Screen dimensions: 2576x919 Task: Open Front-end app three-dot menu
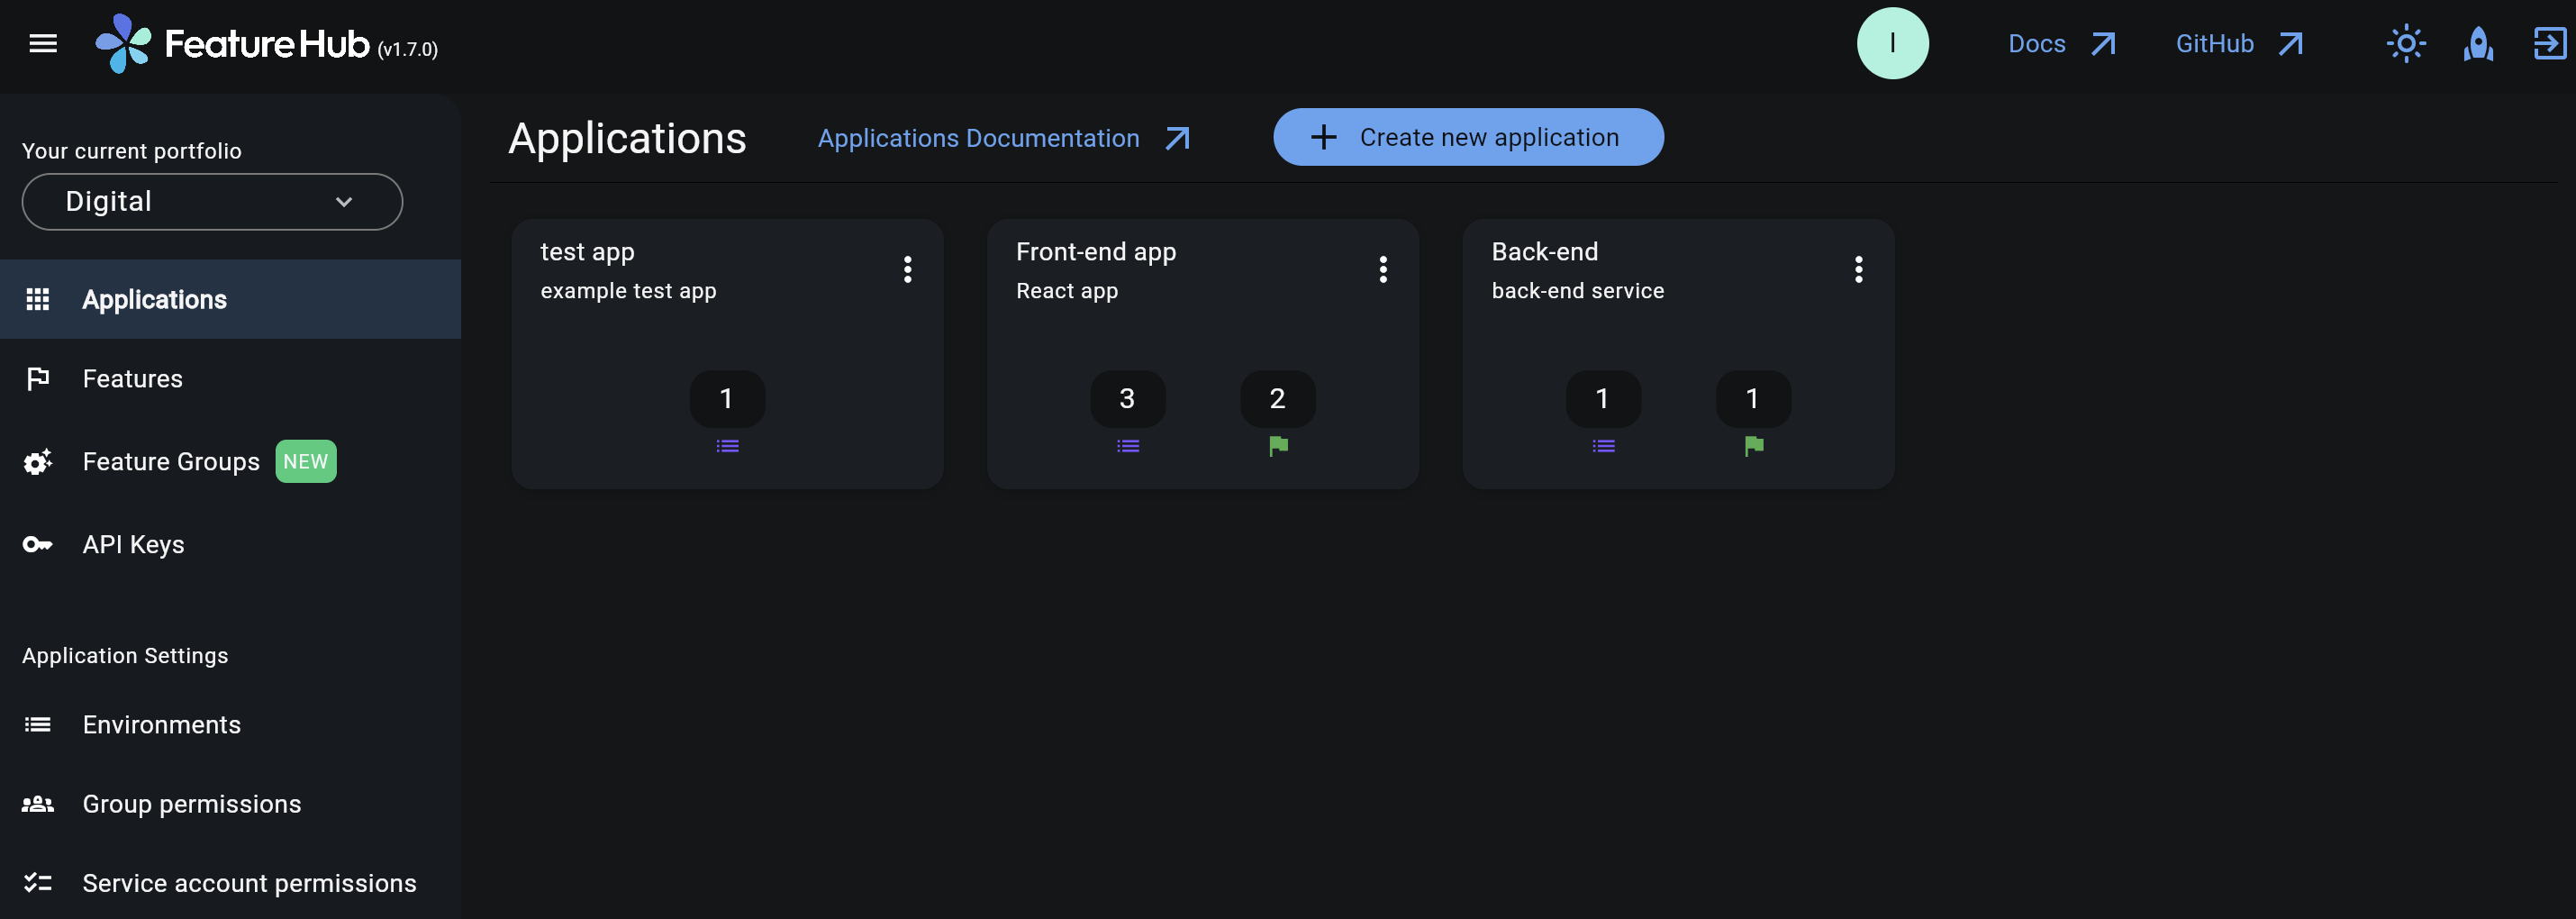click(x=1382, y=269)
